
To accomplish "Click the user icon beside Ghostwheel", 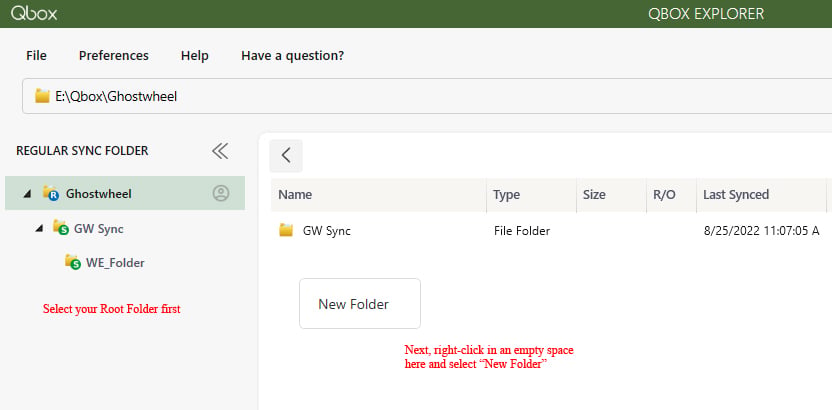I will click(x=221, y=193).
